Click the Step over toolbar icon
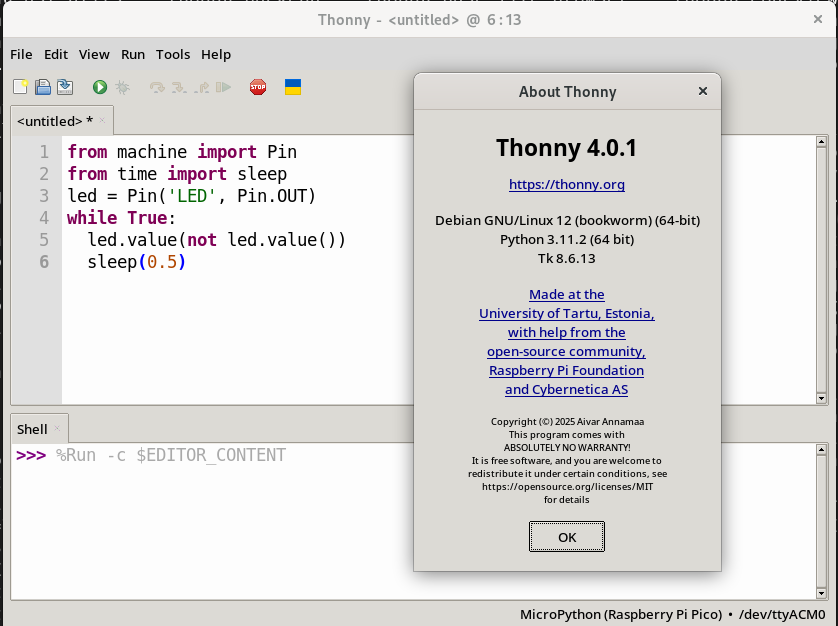 click(157, 88)
